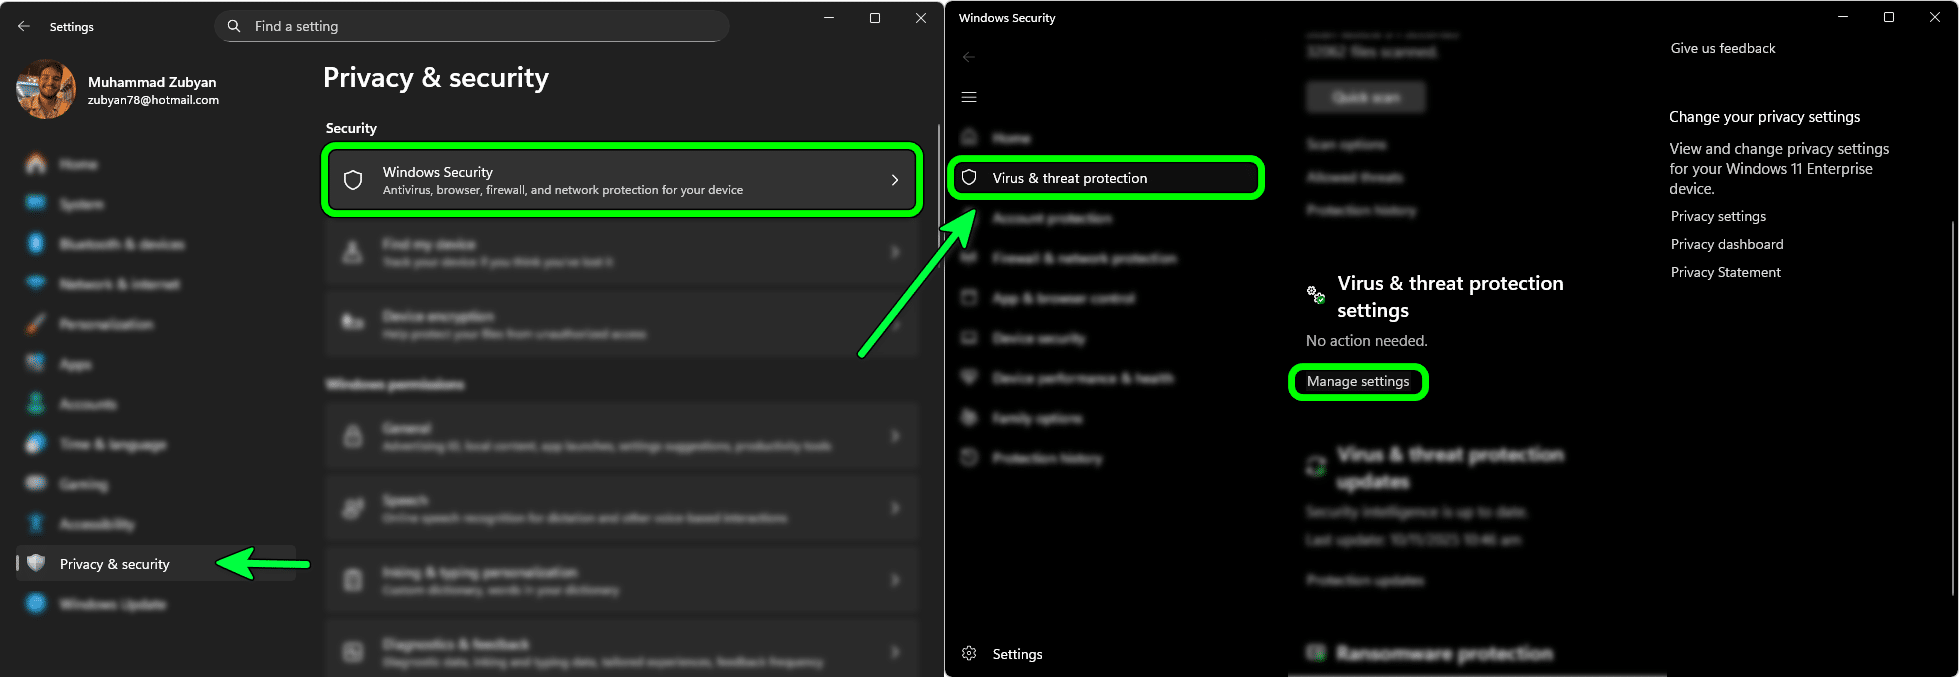Open the Virus & threat protection section
The height and width of the screenshot is (677, 1959).
click(x=1070, y=178)
